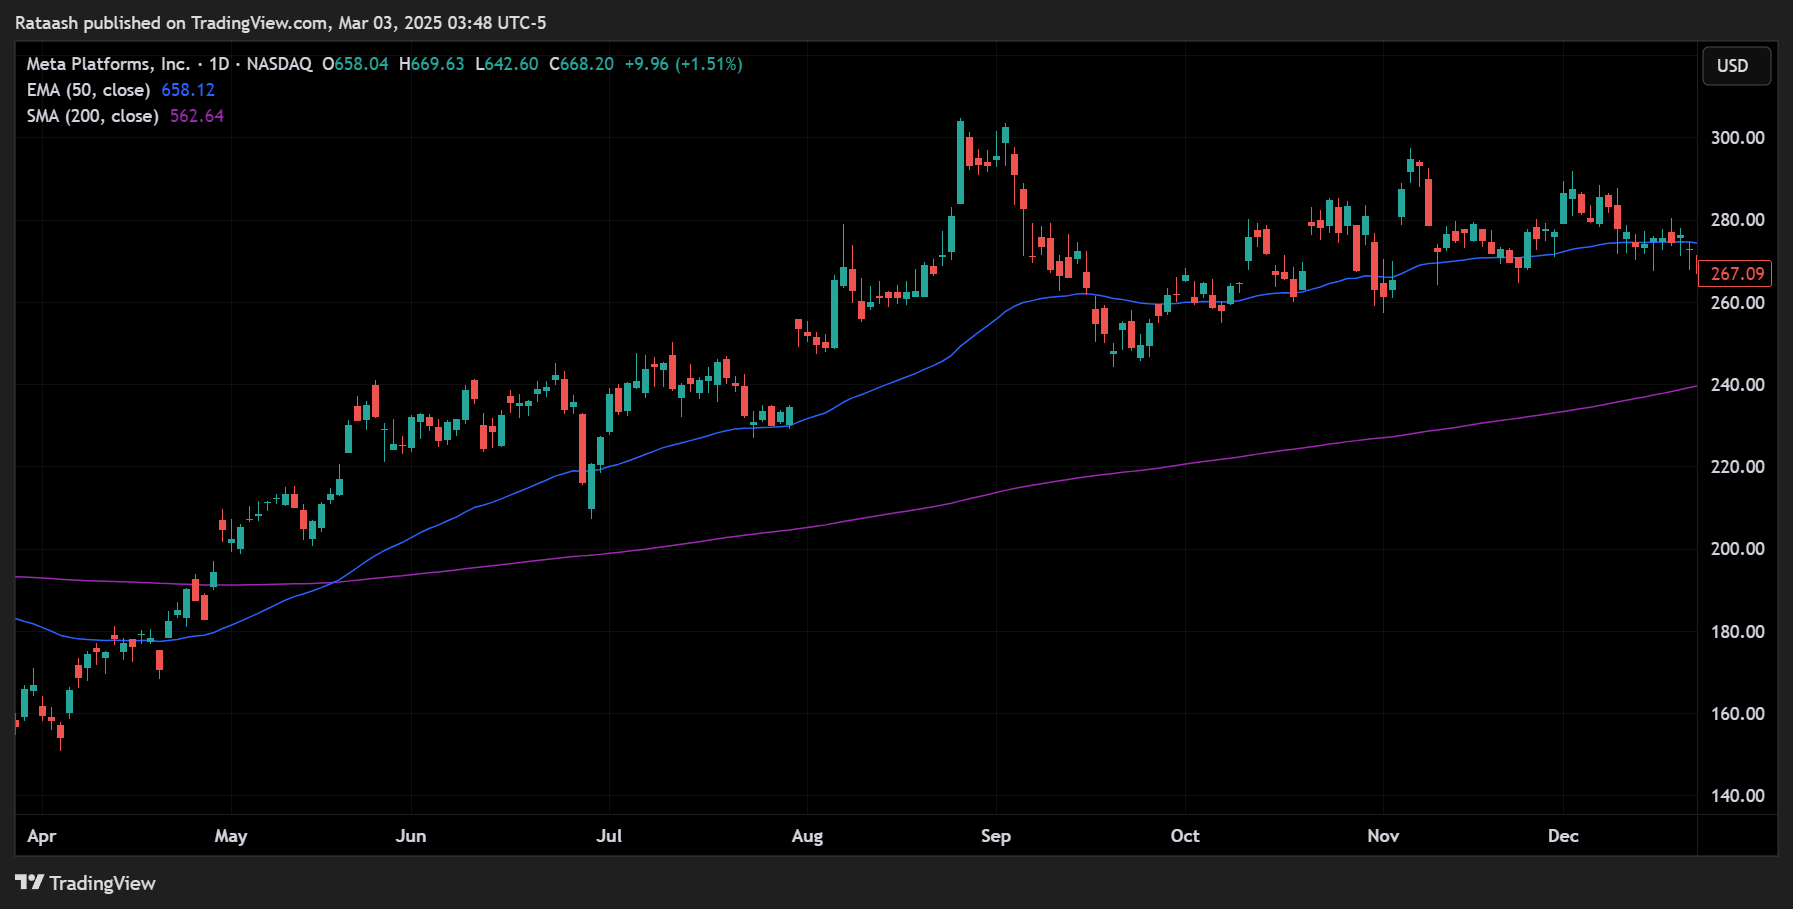Click the 140.00 price axis label
This screenshot has width=1793, height=909.
pos(1737,796)
